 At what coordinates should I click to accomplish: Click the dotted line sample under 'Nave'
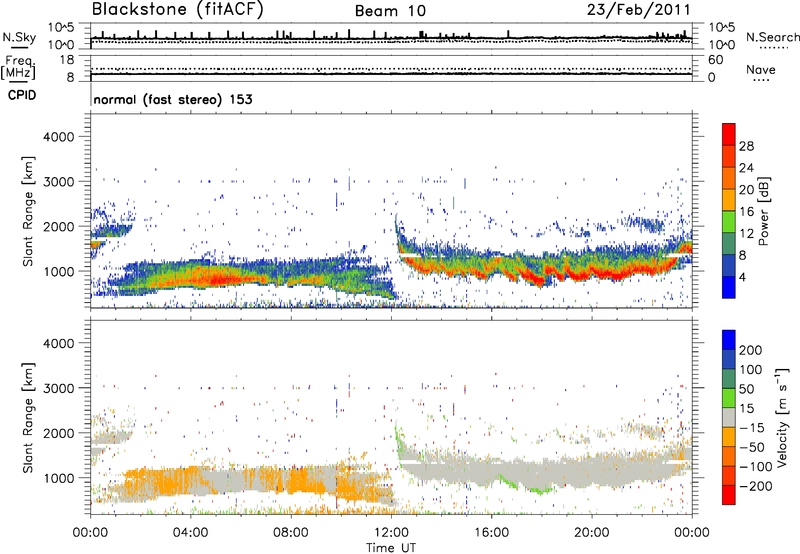click(x=761, y=81)
